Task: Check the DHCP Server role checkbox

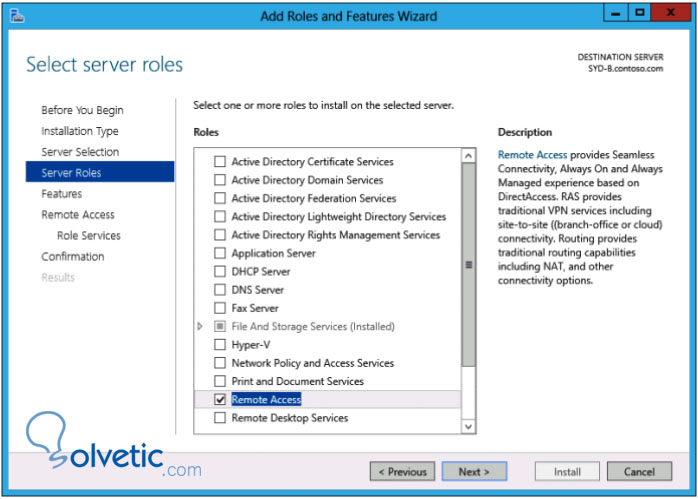Action: pos(220,271)
